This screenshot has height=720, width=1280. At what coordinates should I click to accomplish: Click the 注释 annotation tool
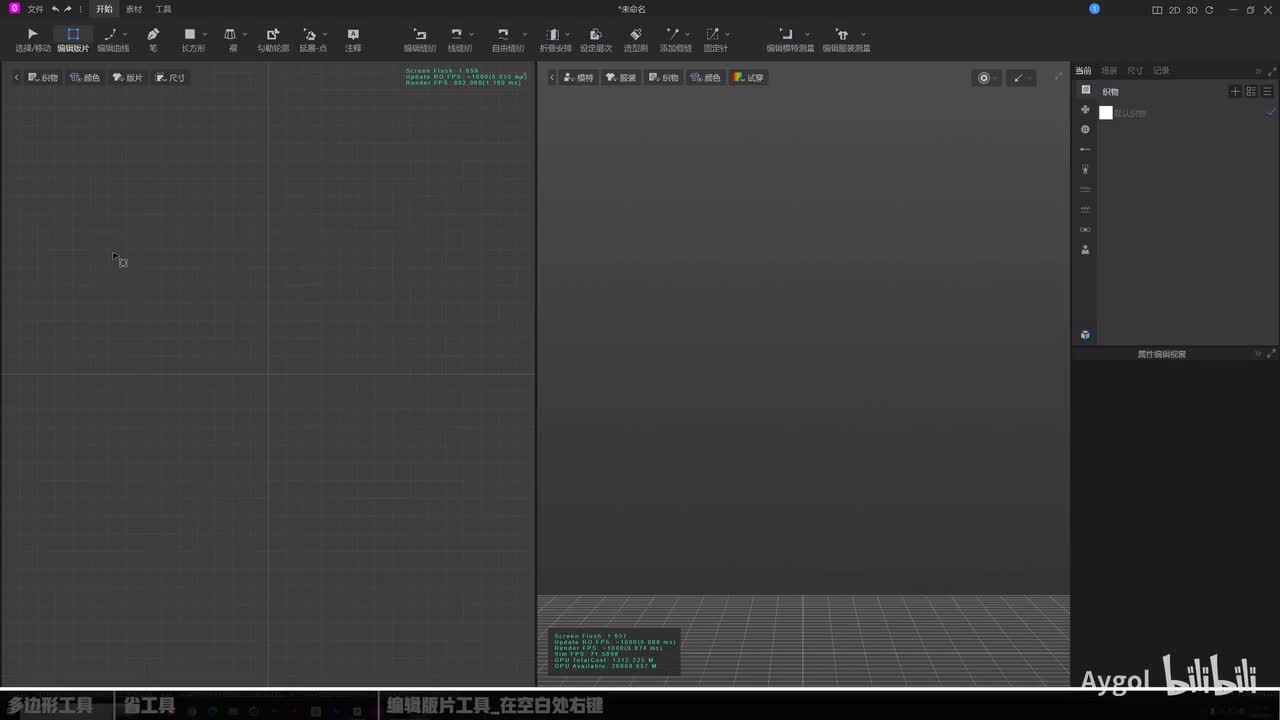353,40
